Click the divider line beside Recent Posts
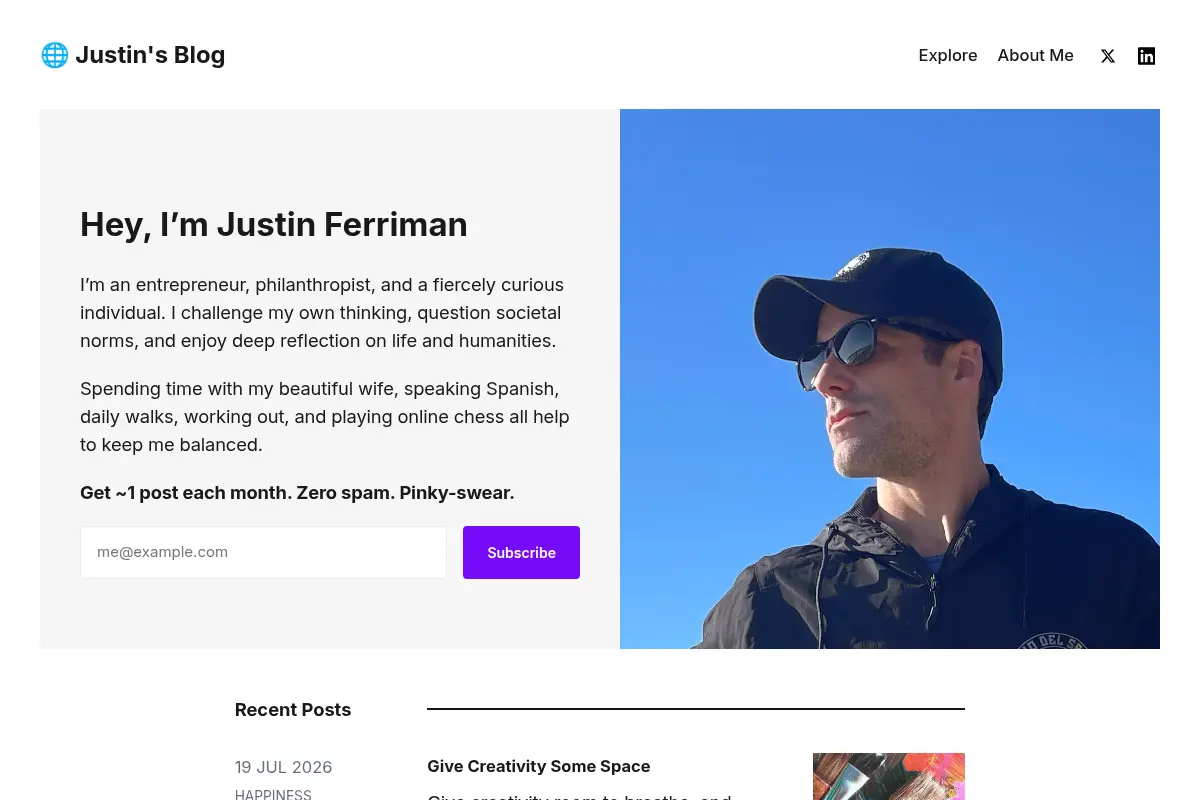The width and height of the screenshot is (1200, 800). (x=696, y=709)
